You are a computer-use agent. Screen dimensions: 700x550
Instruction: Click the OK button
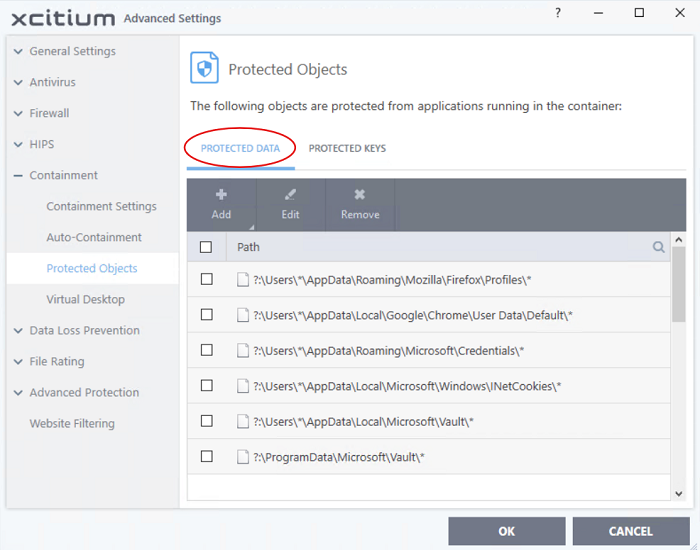[507, 531]
